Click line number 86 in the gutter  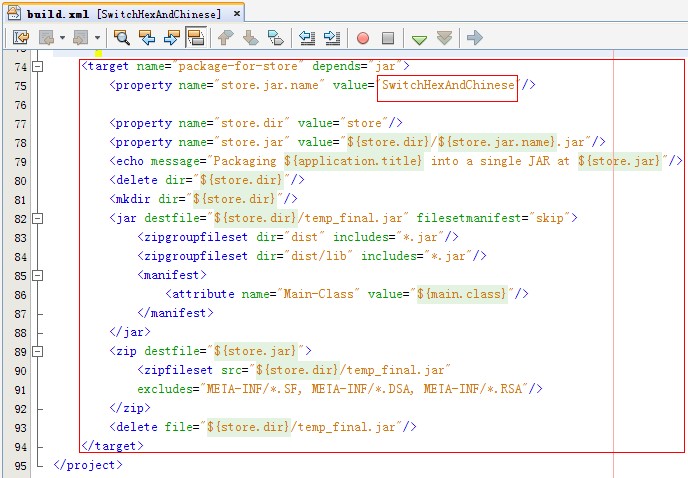[x=20, y=295]
